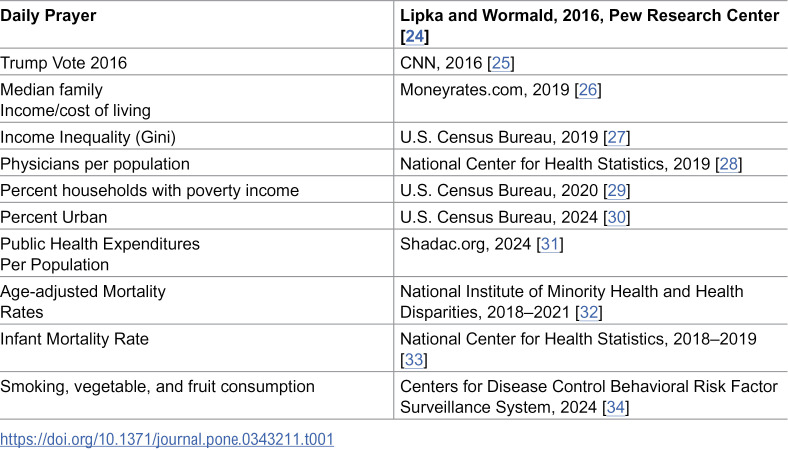Open citation 24 for Pew Research Center

pyautogui.click(x=415, y=36)
